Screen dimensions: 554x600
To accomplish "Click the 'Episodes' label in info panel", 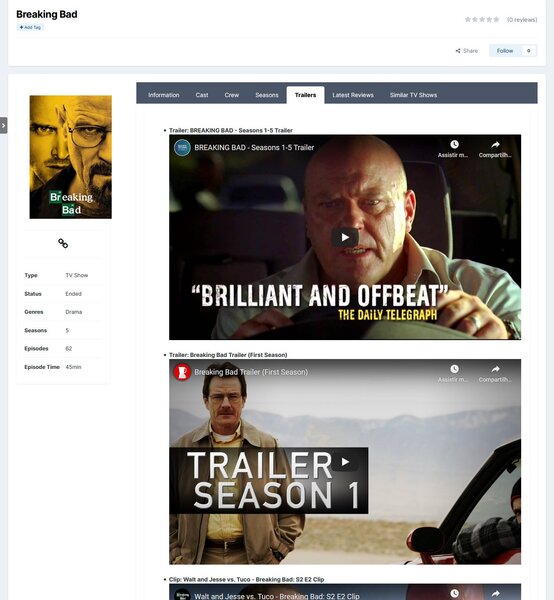I will pyautogui.click(x=36, y=348).
